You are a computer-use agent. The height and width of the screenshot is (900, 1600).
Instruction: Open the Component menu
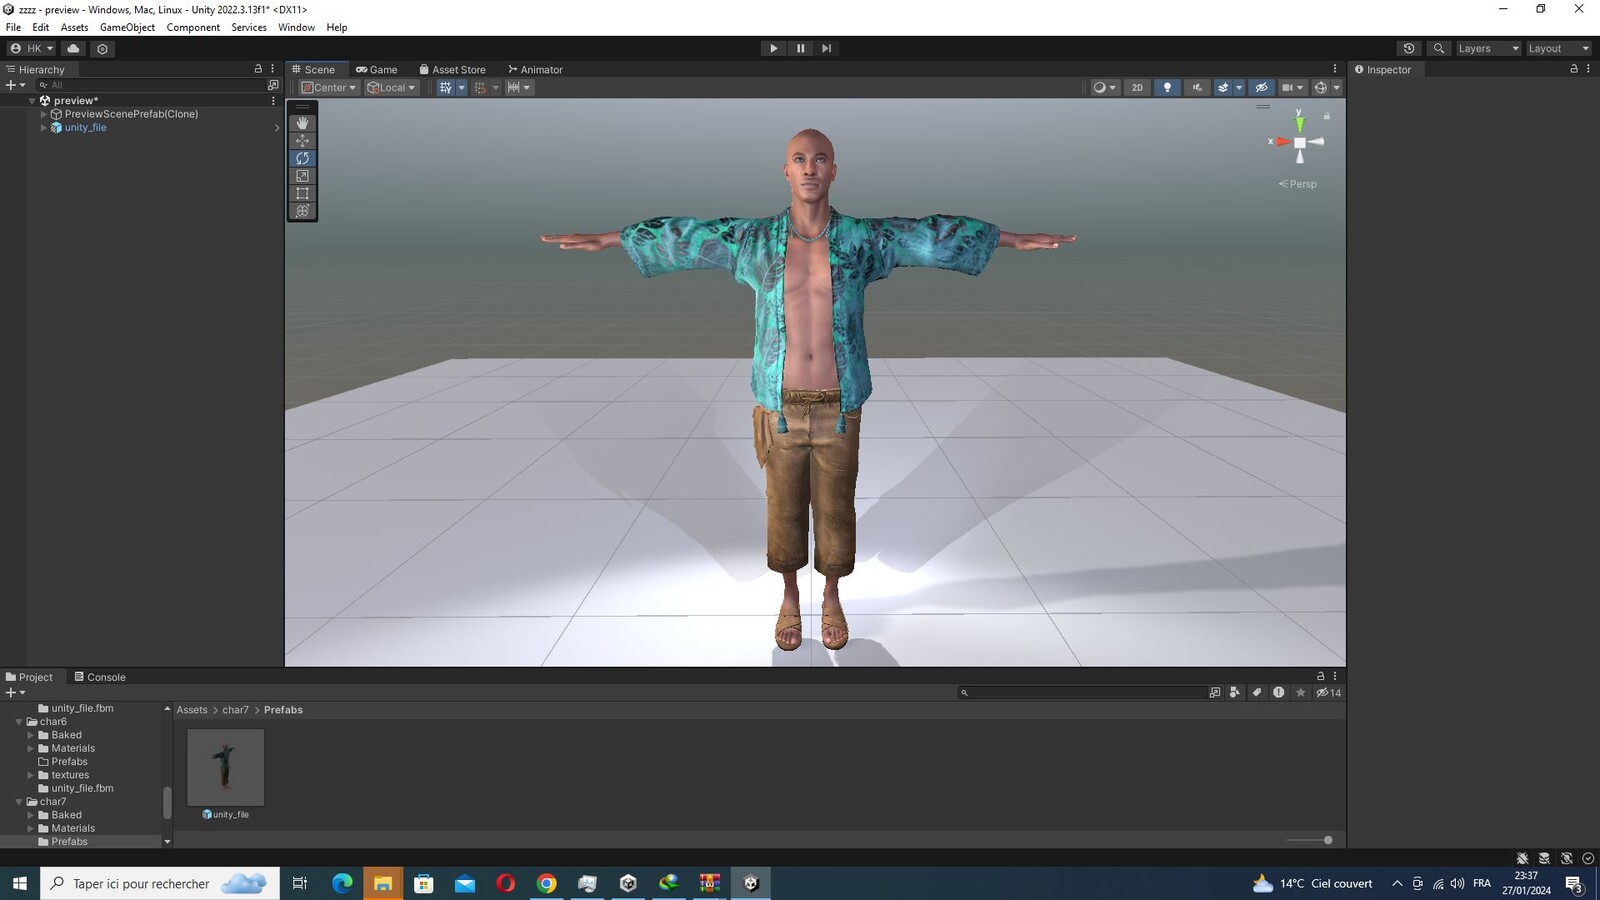coord(193,27)
